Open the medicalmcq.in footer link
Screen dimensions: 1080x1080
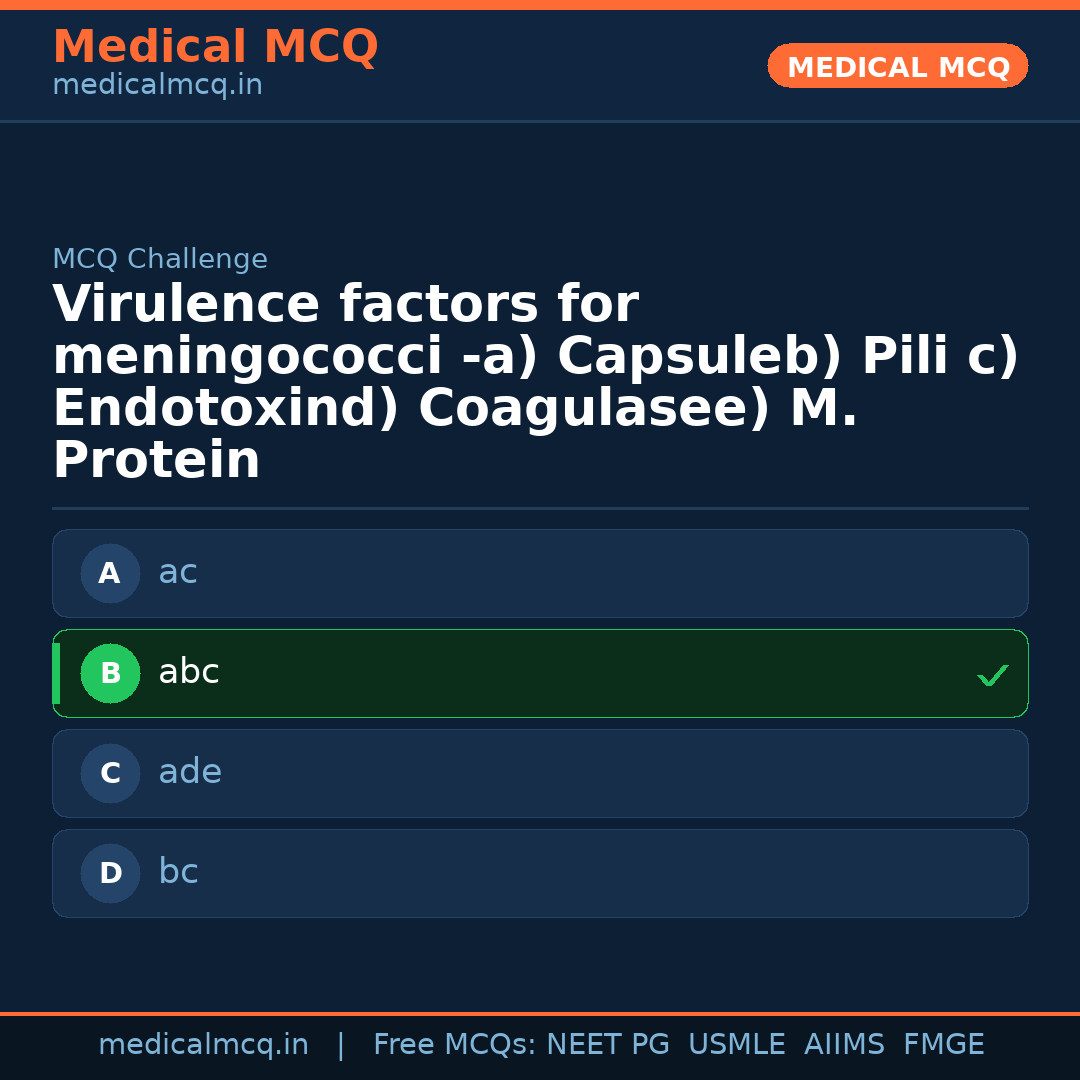203,1045
